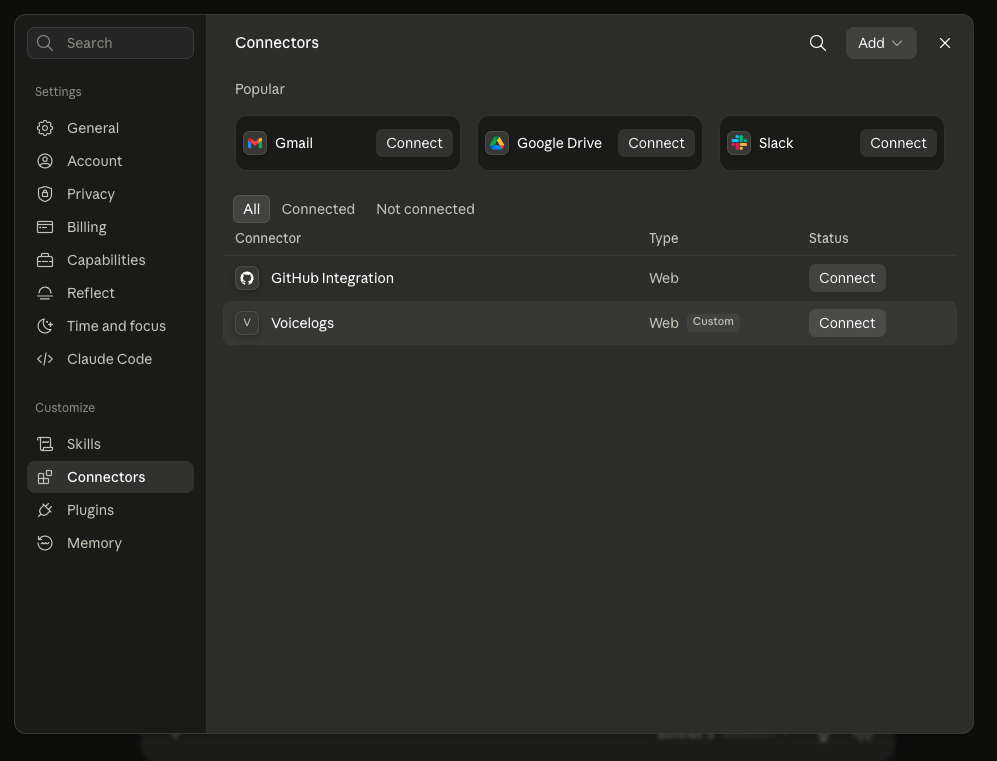997x761 pixels.
Task: Click the Time and focus moon icon
Action: coord(45,326)
